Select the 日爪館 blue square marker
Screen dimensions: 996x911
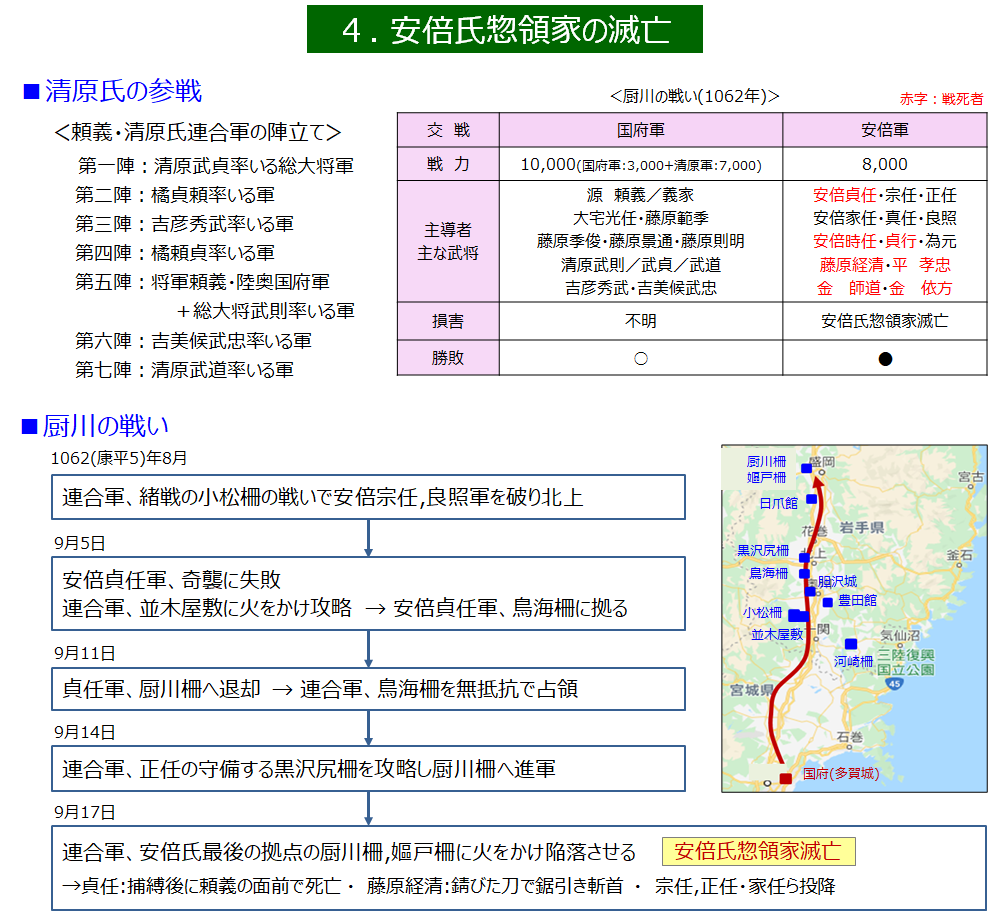point(811,499)
